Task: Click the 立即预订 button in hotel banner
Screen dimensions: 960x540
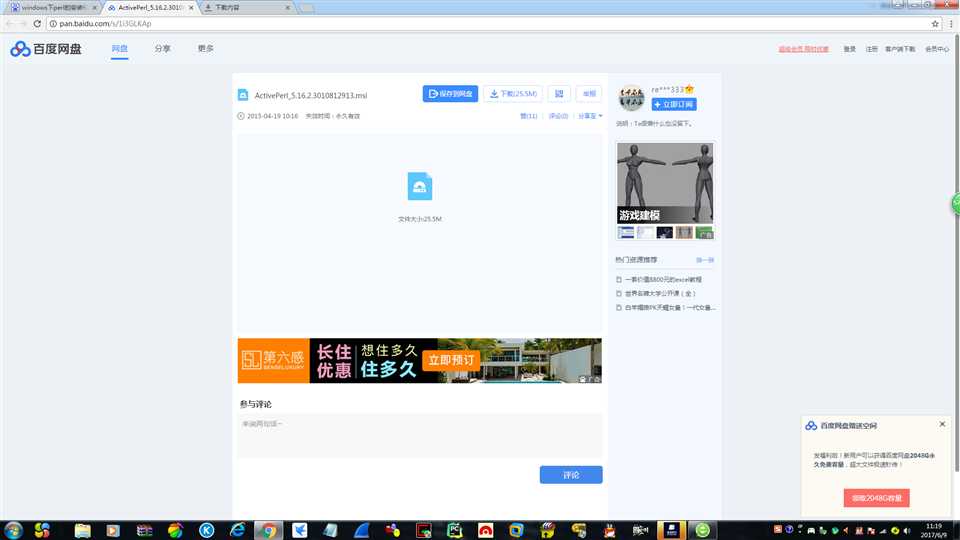Action: pos(451,360)
